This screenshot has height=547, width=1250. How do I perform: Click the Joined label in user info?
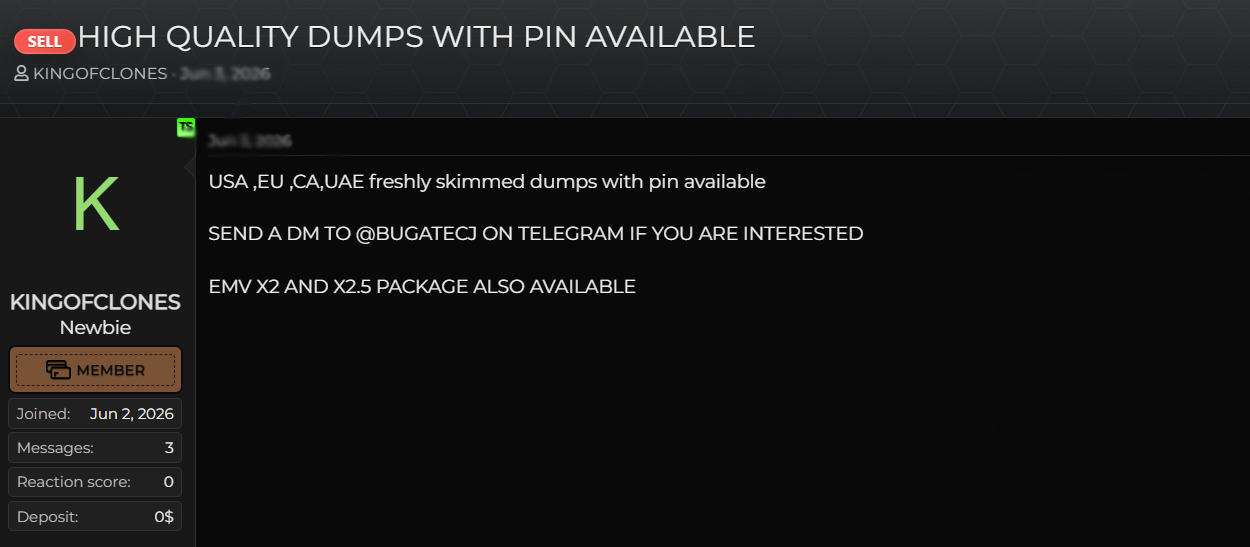[43, 414]
